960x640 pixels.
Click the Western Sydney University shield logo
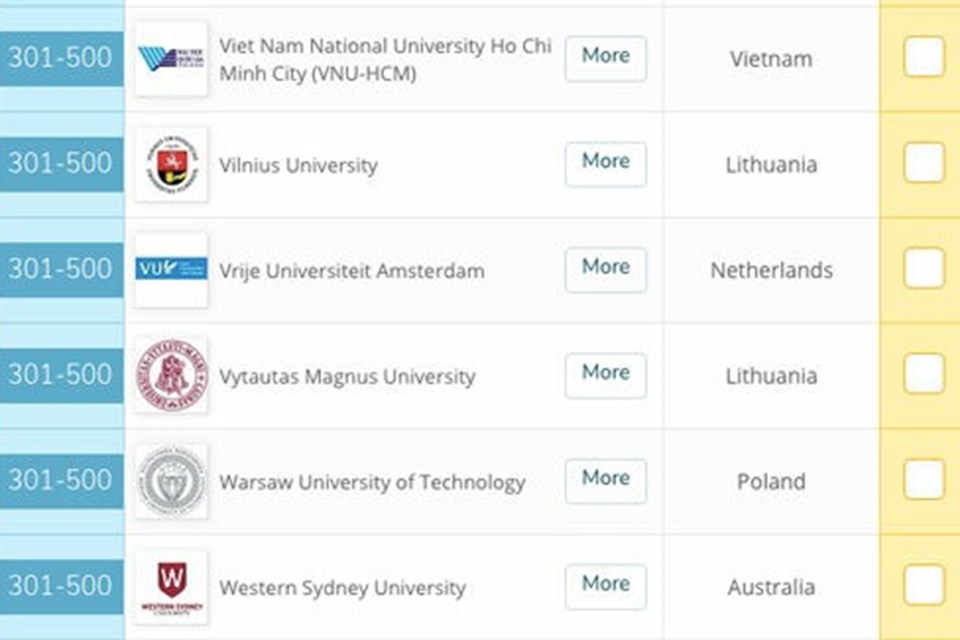click(171, 587)
